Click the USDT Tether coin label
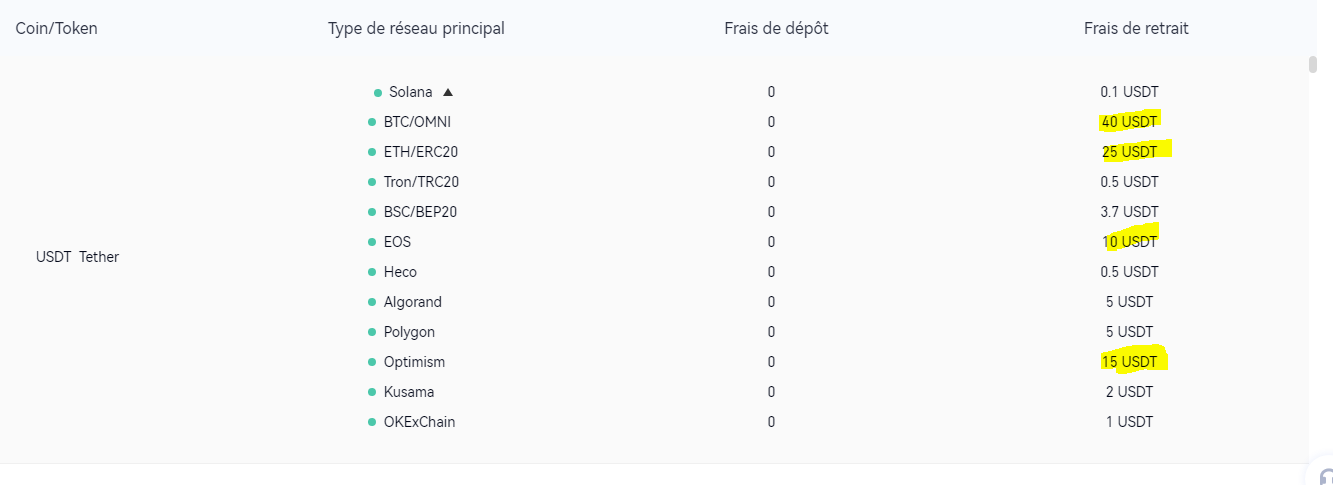The image size is (1333, 485). point(77,257)
